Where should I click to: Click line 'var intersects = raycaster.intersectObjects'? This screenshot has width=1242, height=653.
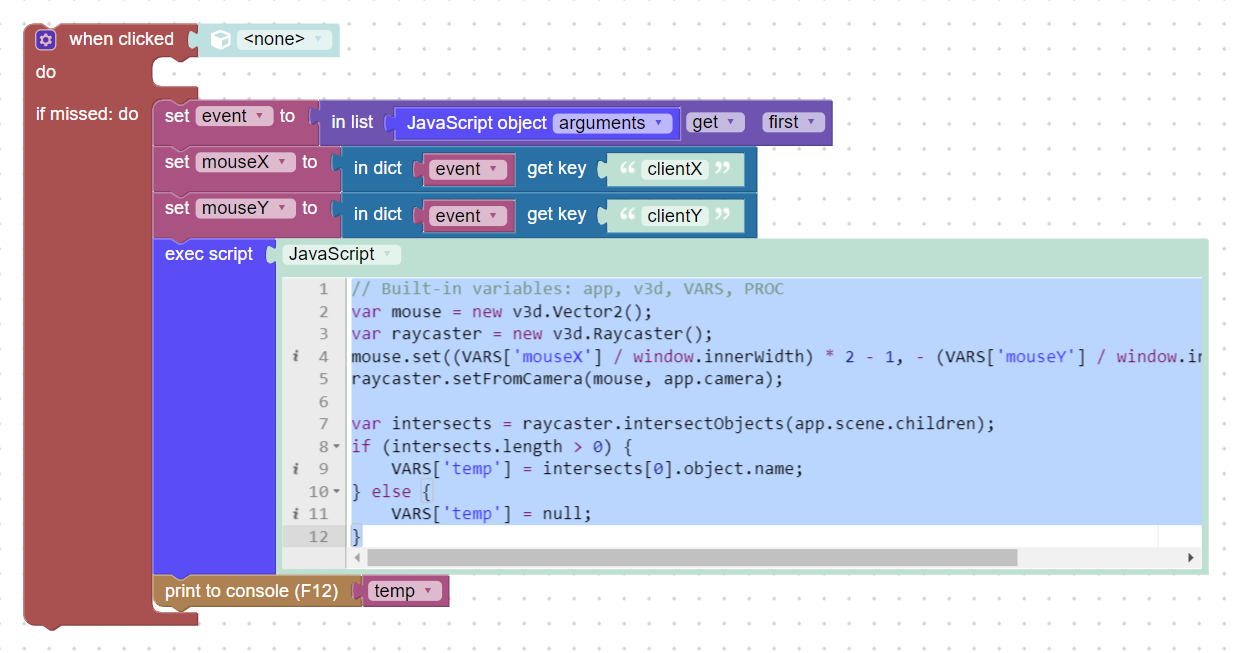click(672, 423)
